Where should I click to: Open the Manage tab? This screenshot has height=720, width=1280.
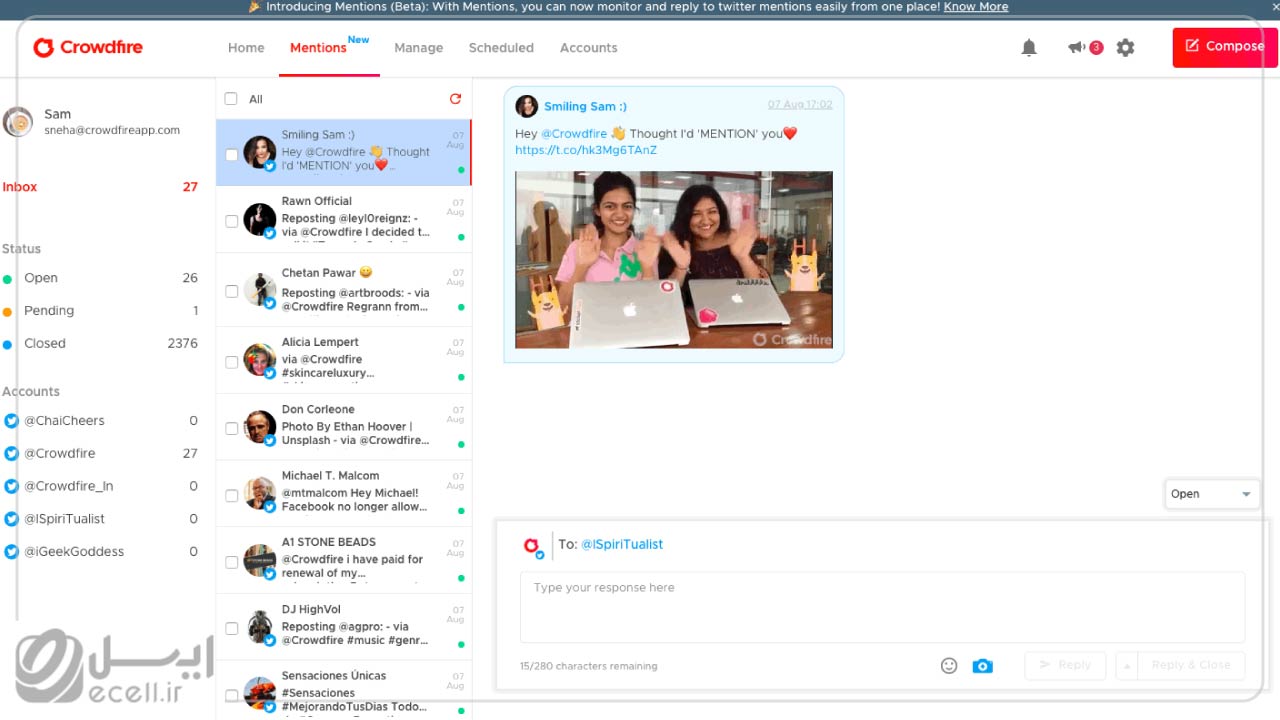pyautogui.click(x=419, y=48)
